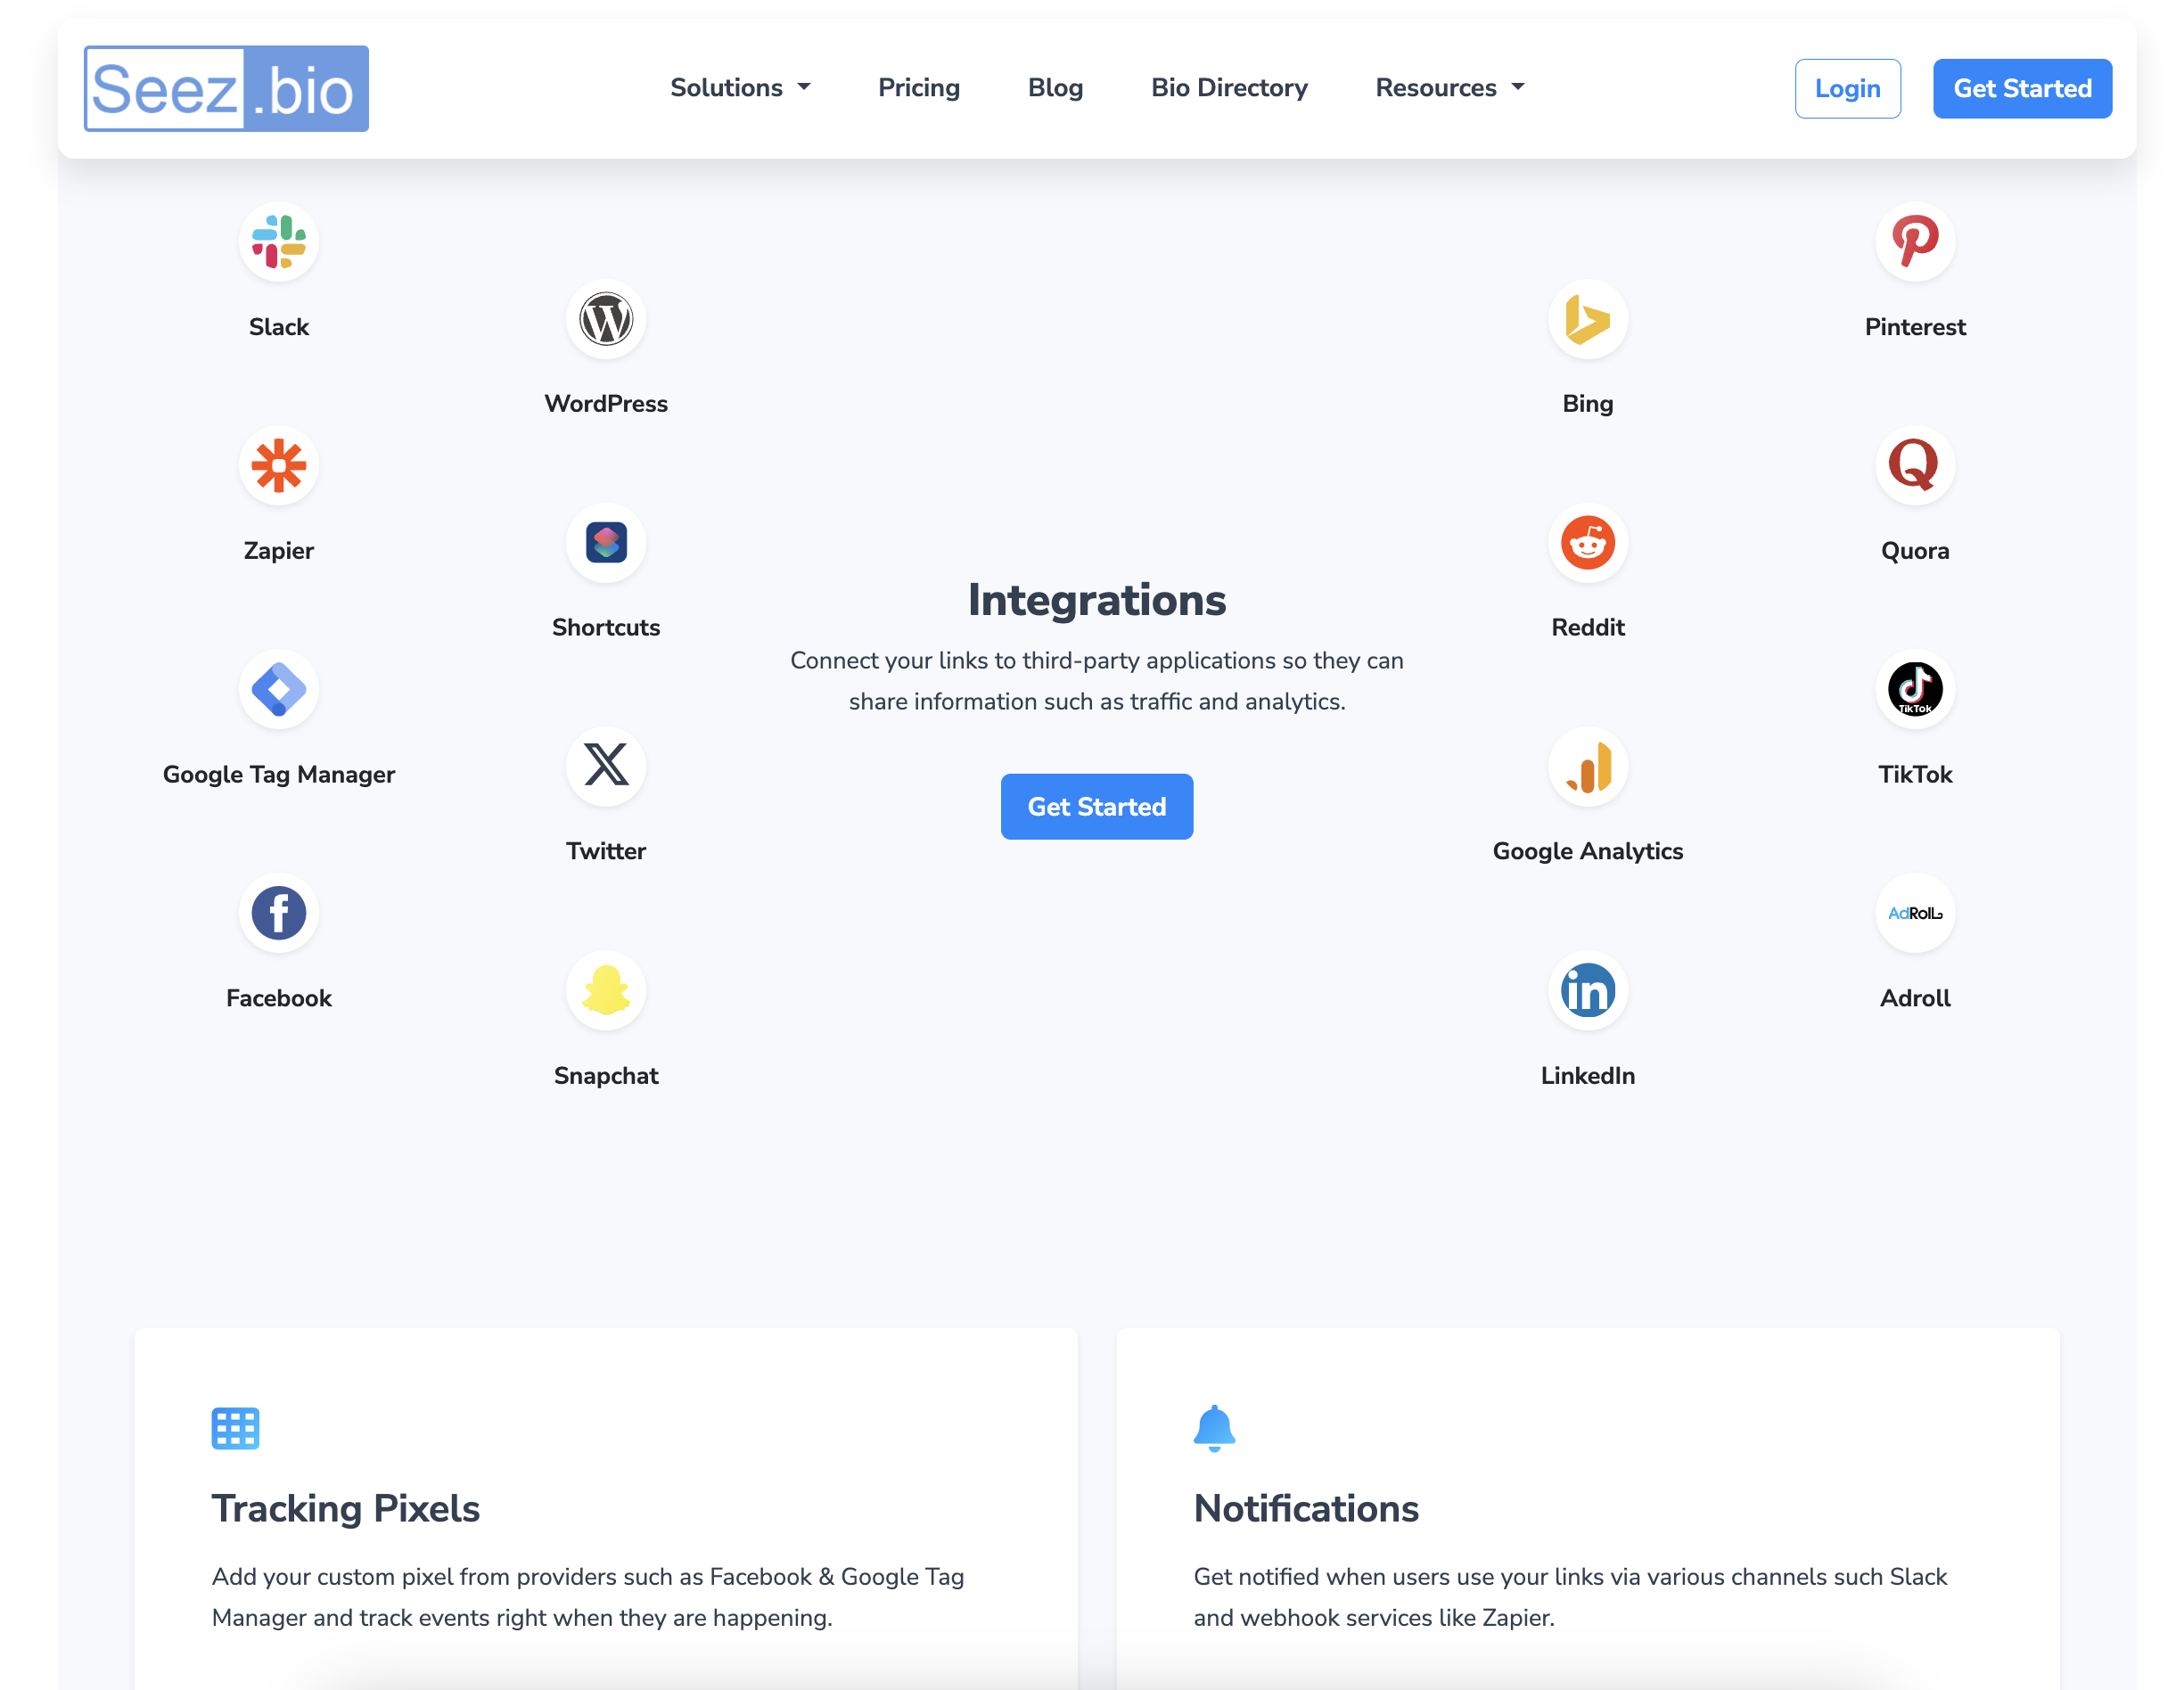2184x1690 pixels.
Task: Click the Tracking Pixels heading
Action: (346, 1508)
